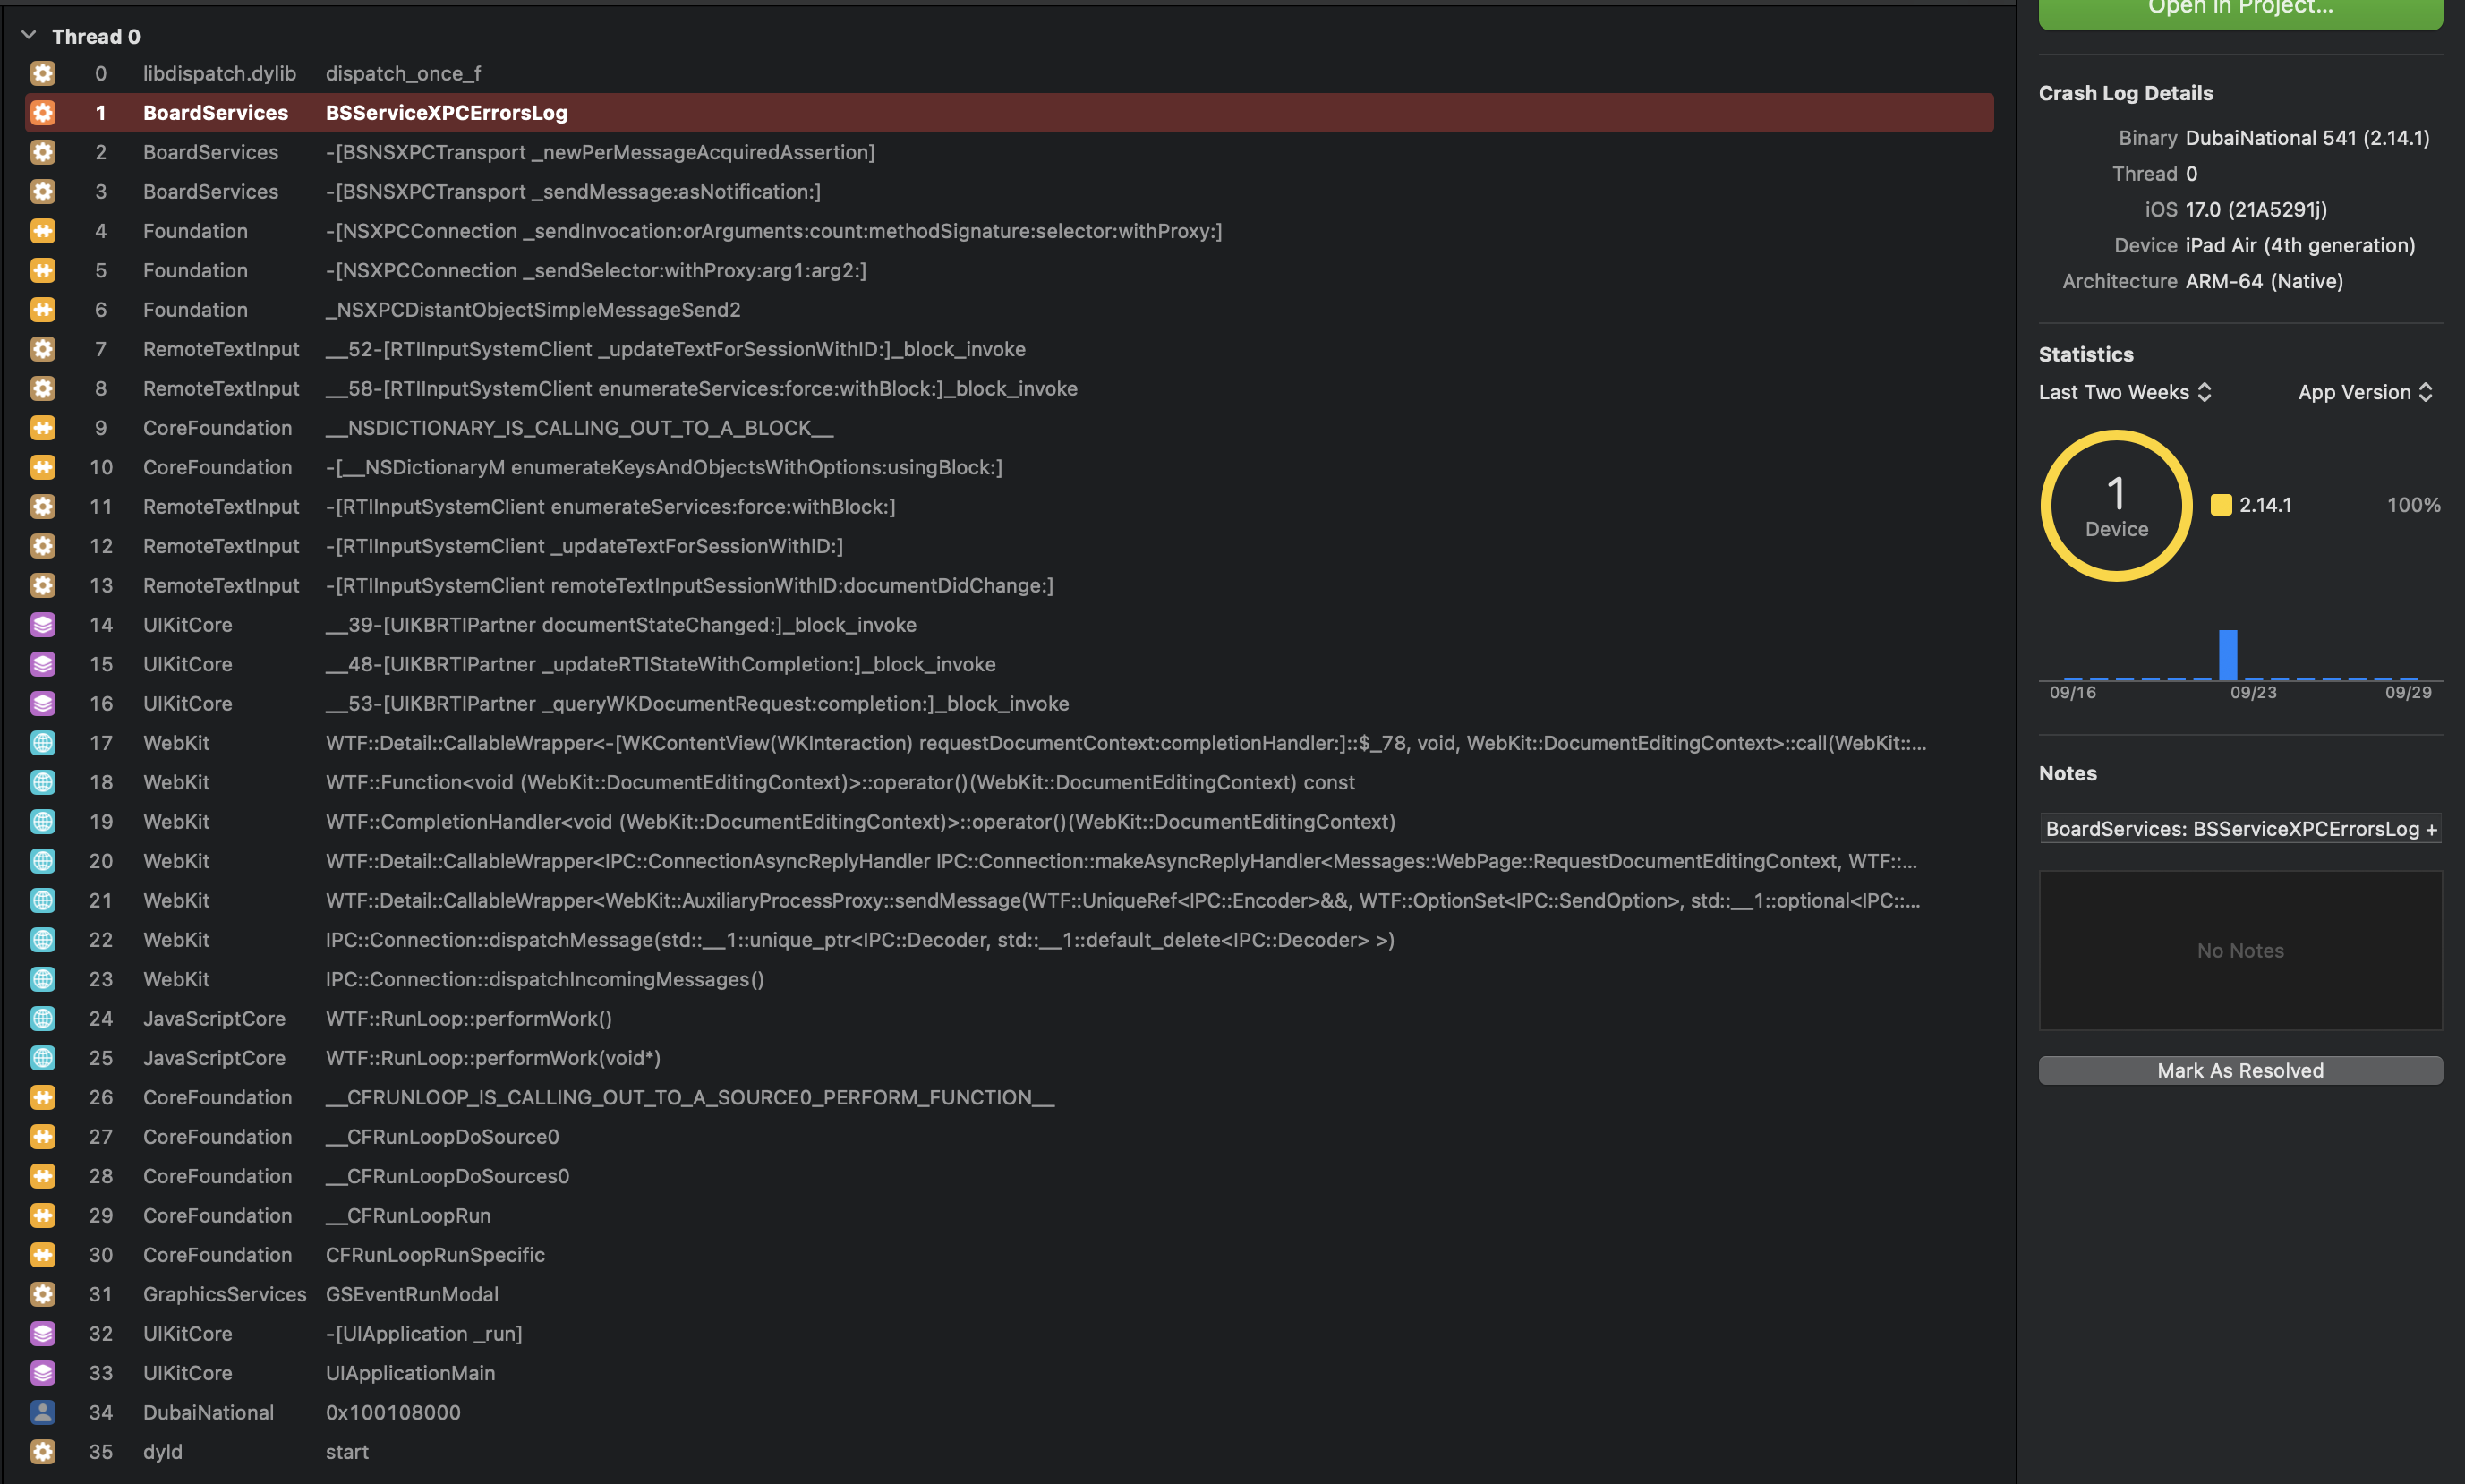
Task: Click the WebKit globe icon on frame 17
Action: point(42,743)
